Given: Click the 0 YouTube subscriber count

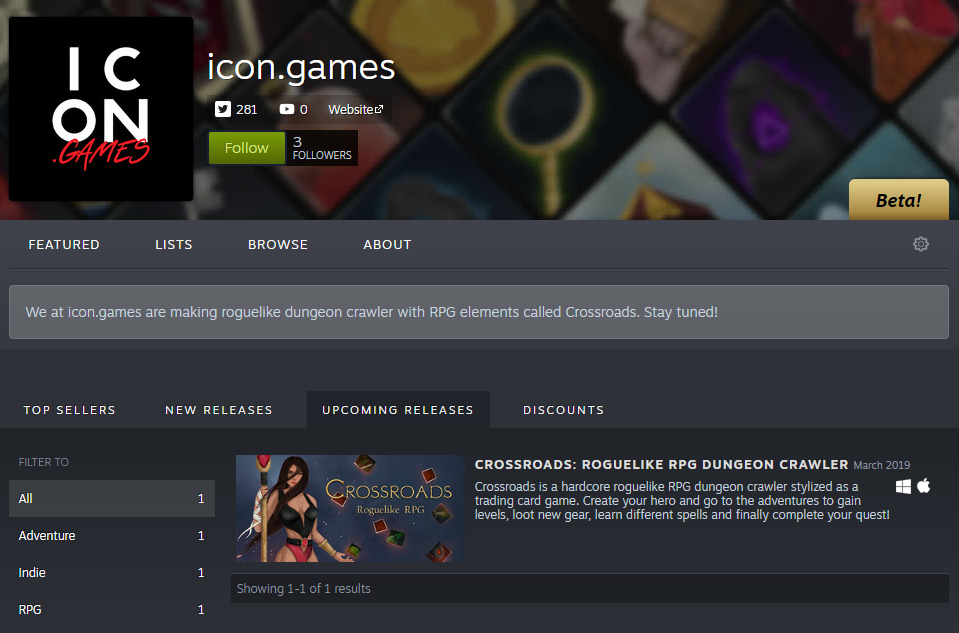Looking at the screenshot, I should [x=303, y=110].
